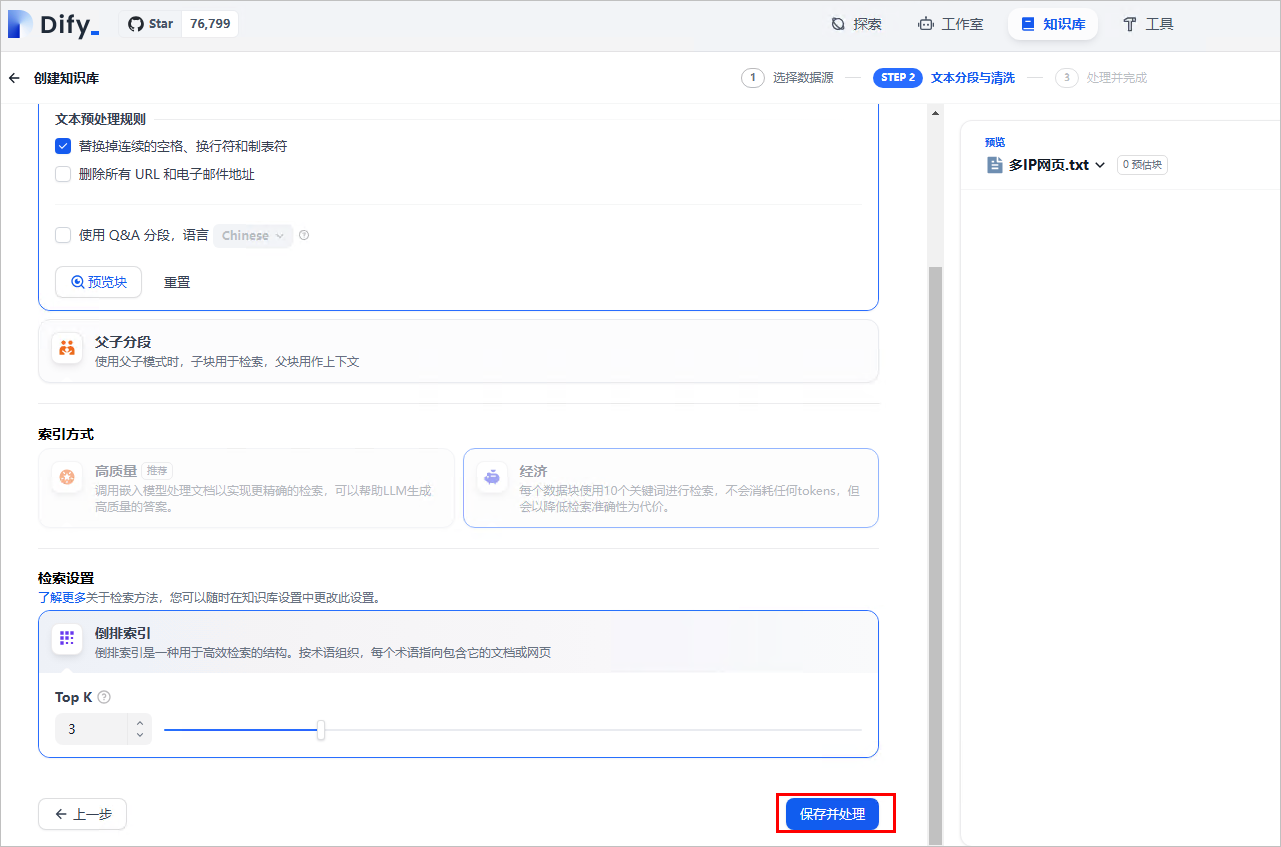The image size is (1281, 847).
Task: Click the 经济 piggy bank icon
Action: [491, 478]
